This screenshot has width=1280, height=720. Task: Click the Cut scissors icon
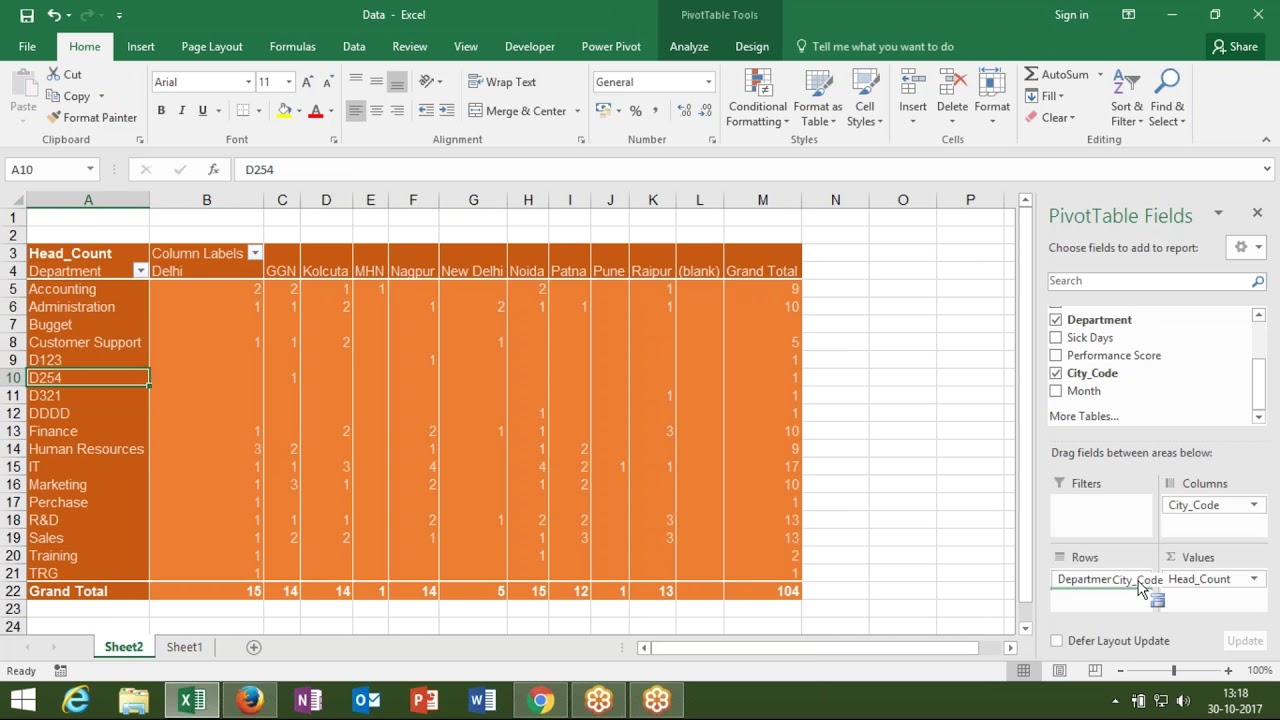click(x=54, y=75)
